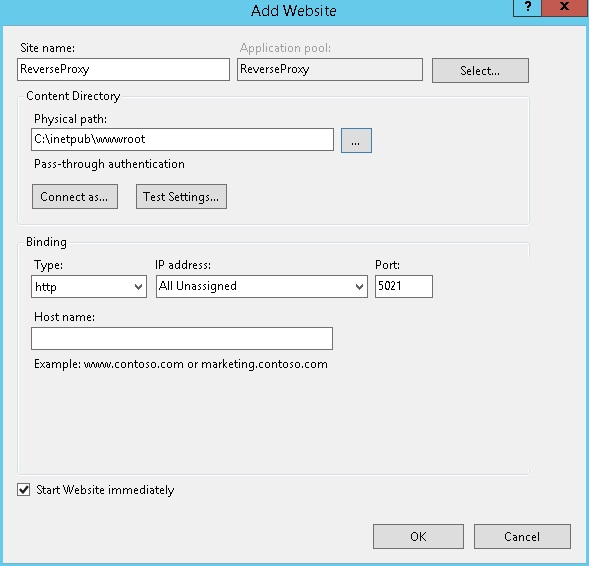The height and width of the screenshot is (566, 589).
Task: Expand the IP address combo box
Action: click(261, 287)
